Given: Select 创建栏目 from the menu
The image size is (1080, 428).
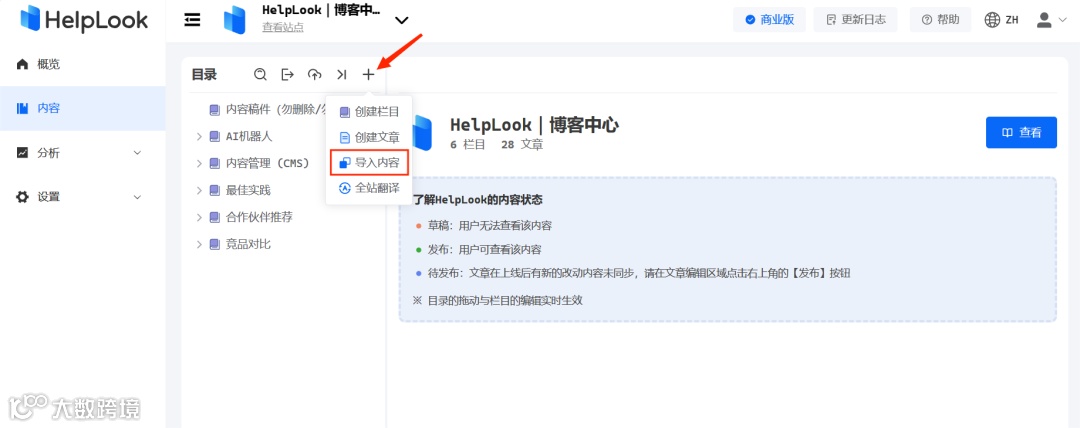Looking at the screenshot, I should click(x=369, y=112).
